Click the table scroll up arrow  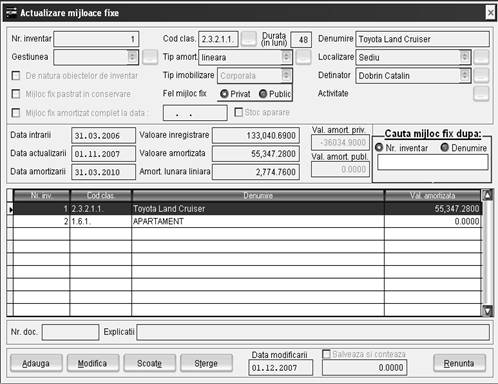487,195
